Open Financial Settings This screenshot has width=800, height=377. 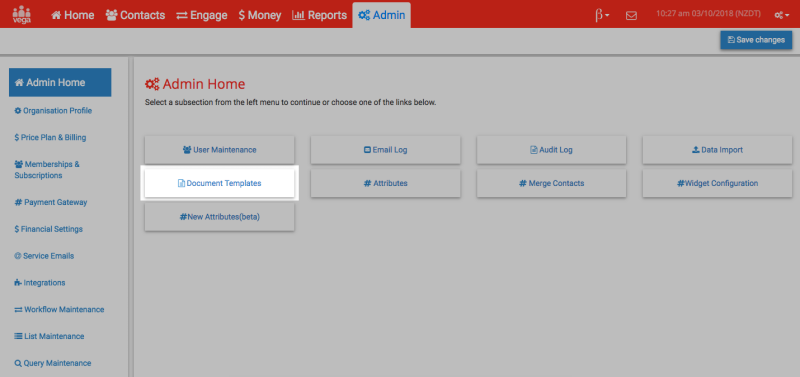pyautogui.click(x=48, y=230)
